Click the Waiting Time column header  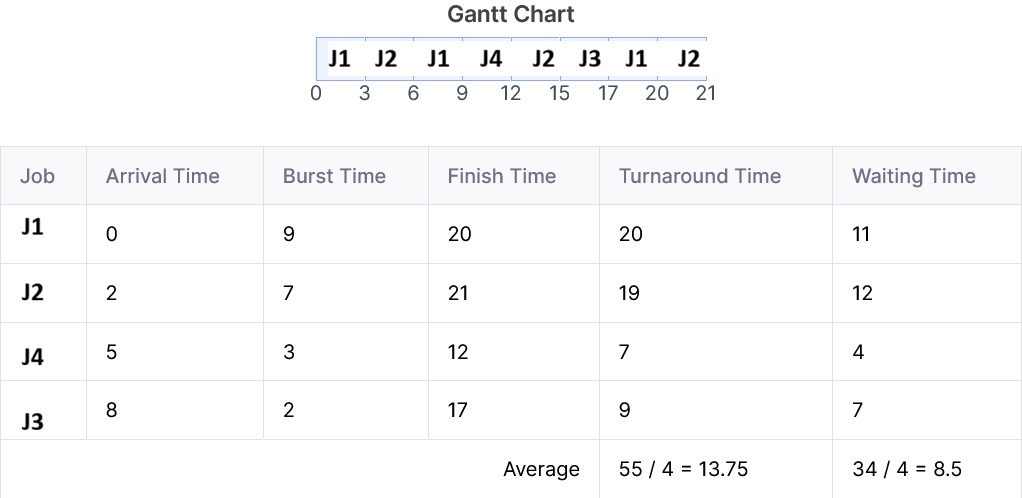[x=914, y=176]
